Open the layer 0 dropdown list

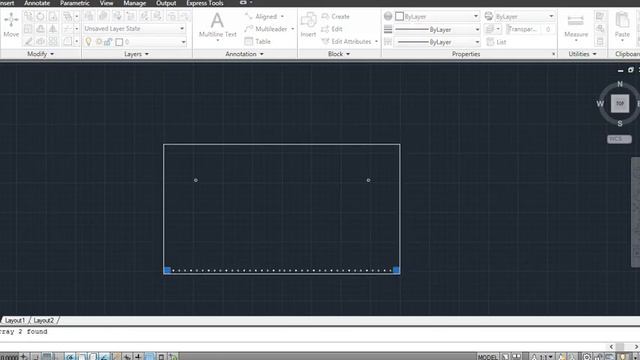click(183, 42)
